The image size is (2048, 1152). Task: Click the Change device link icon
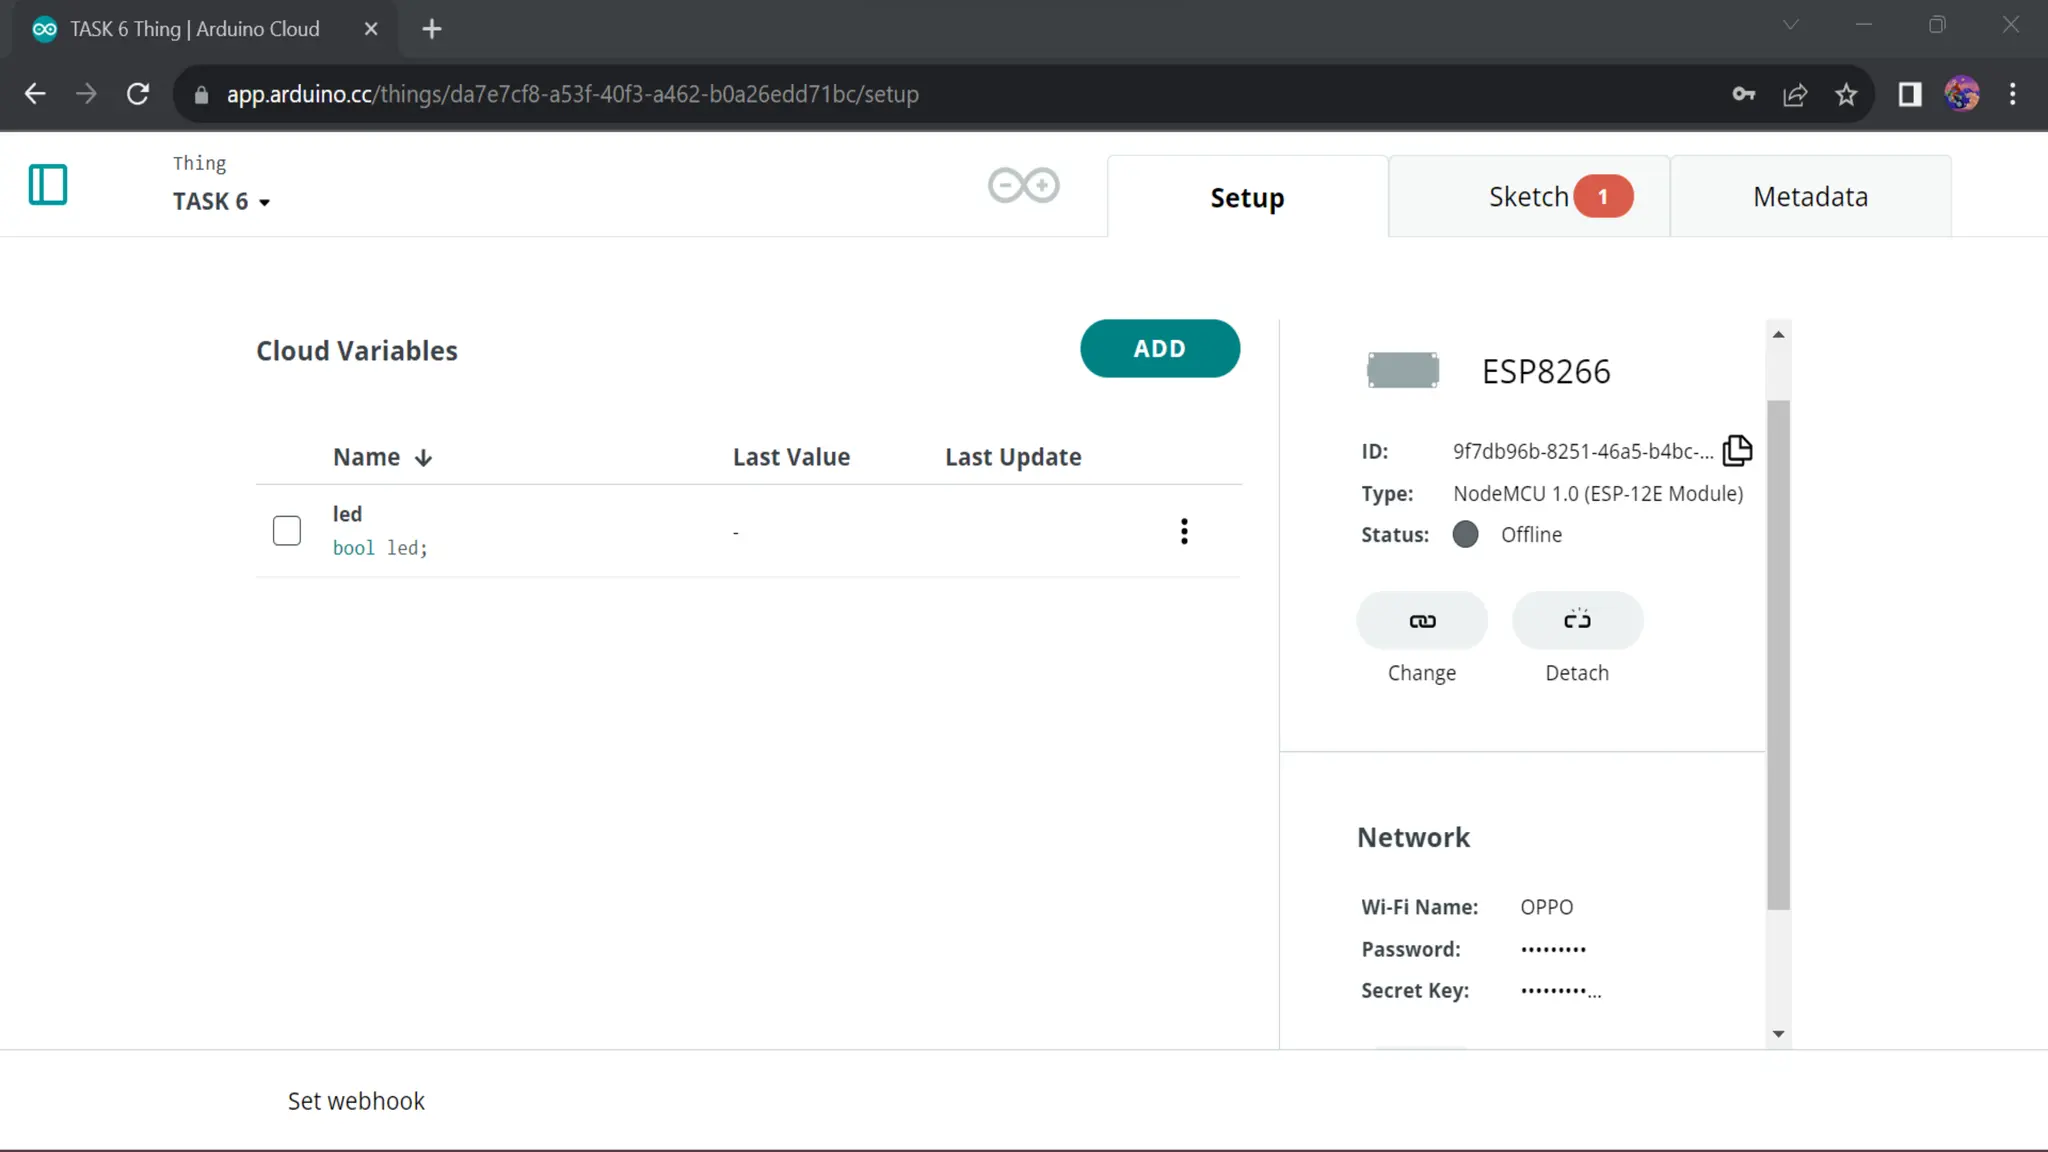pyautogui.click(x=1421, y=621)
